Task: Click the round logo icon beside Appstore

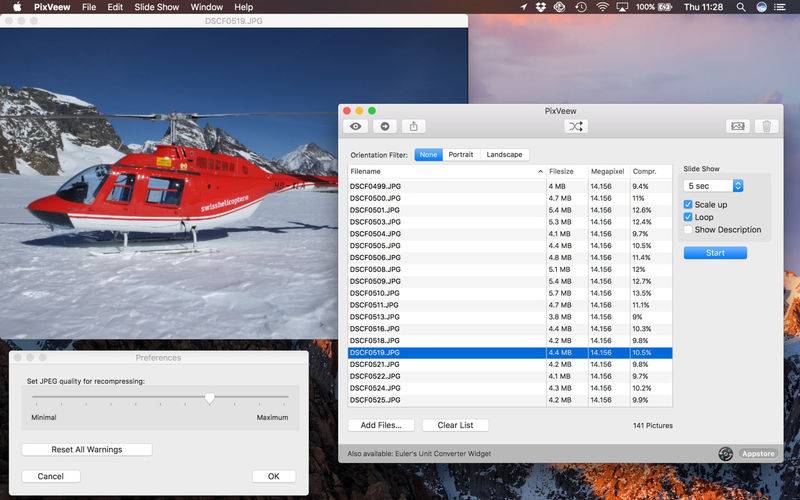Action: [725, 454]
